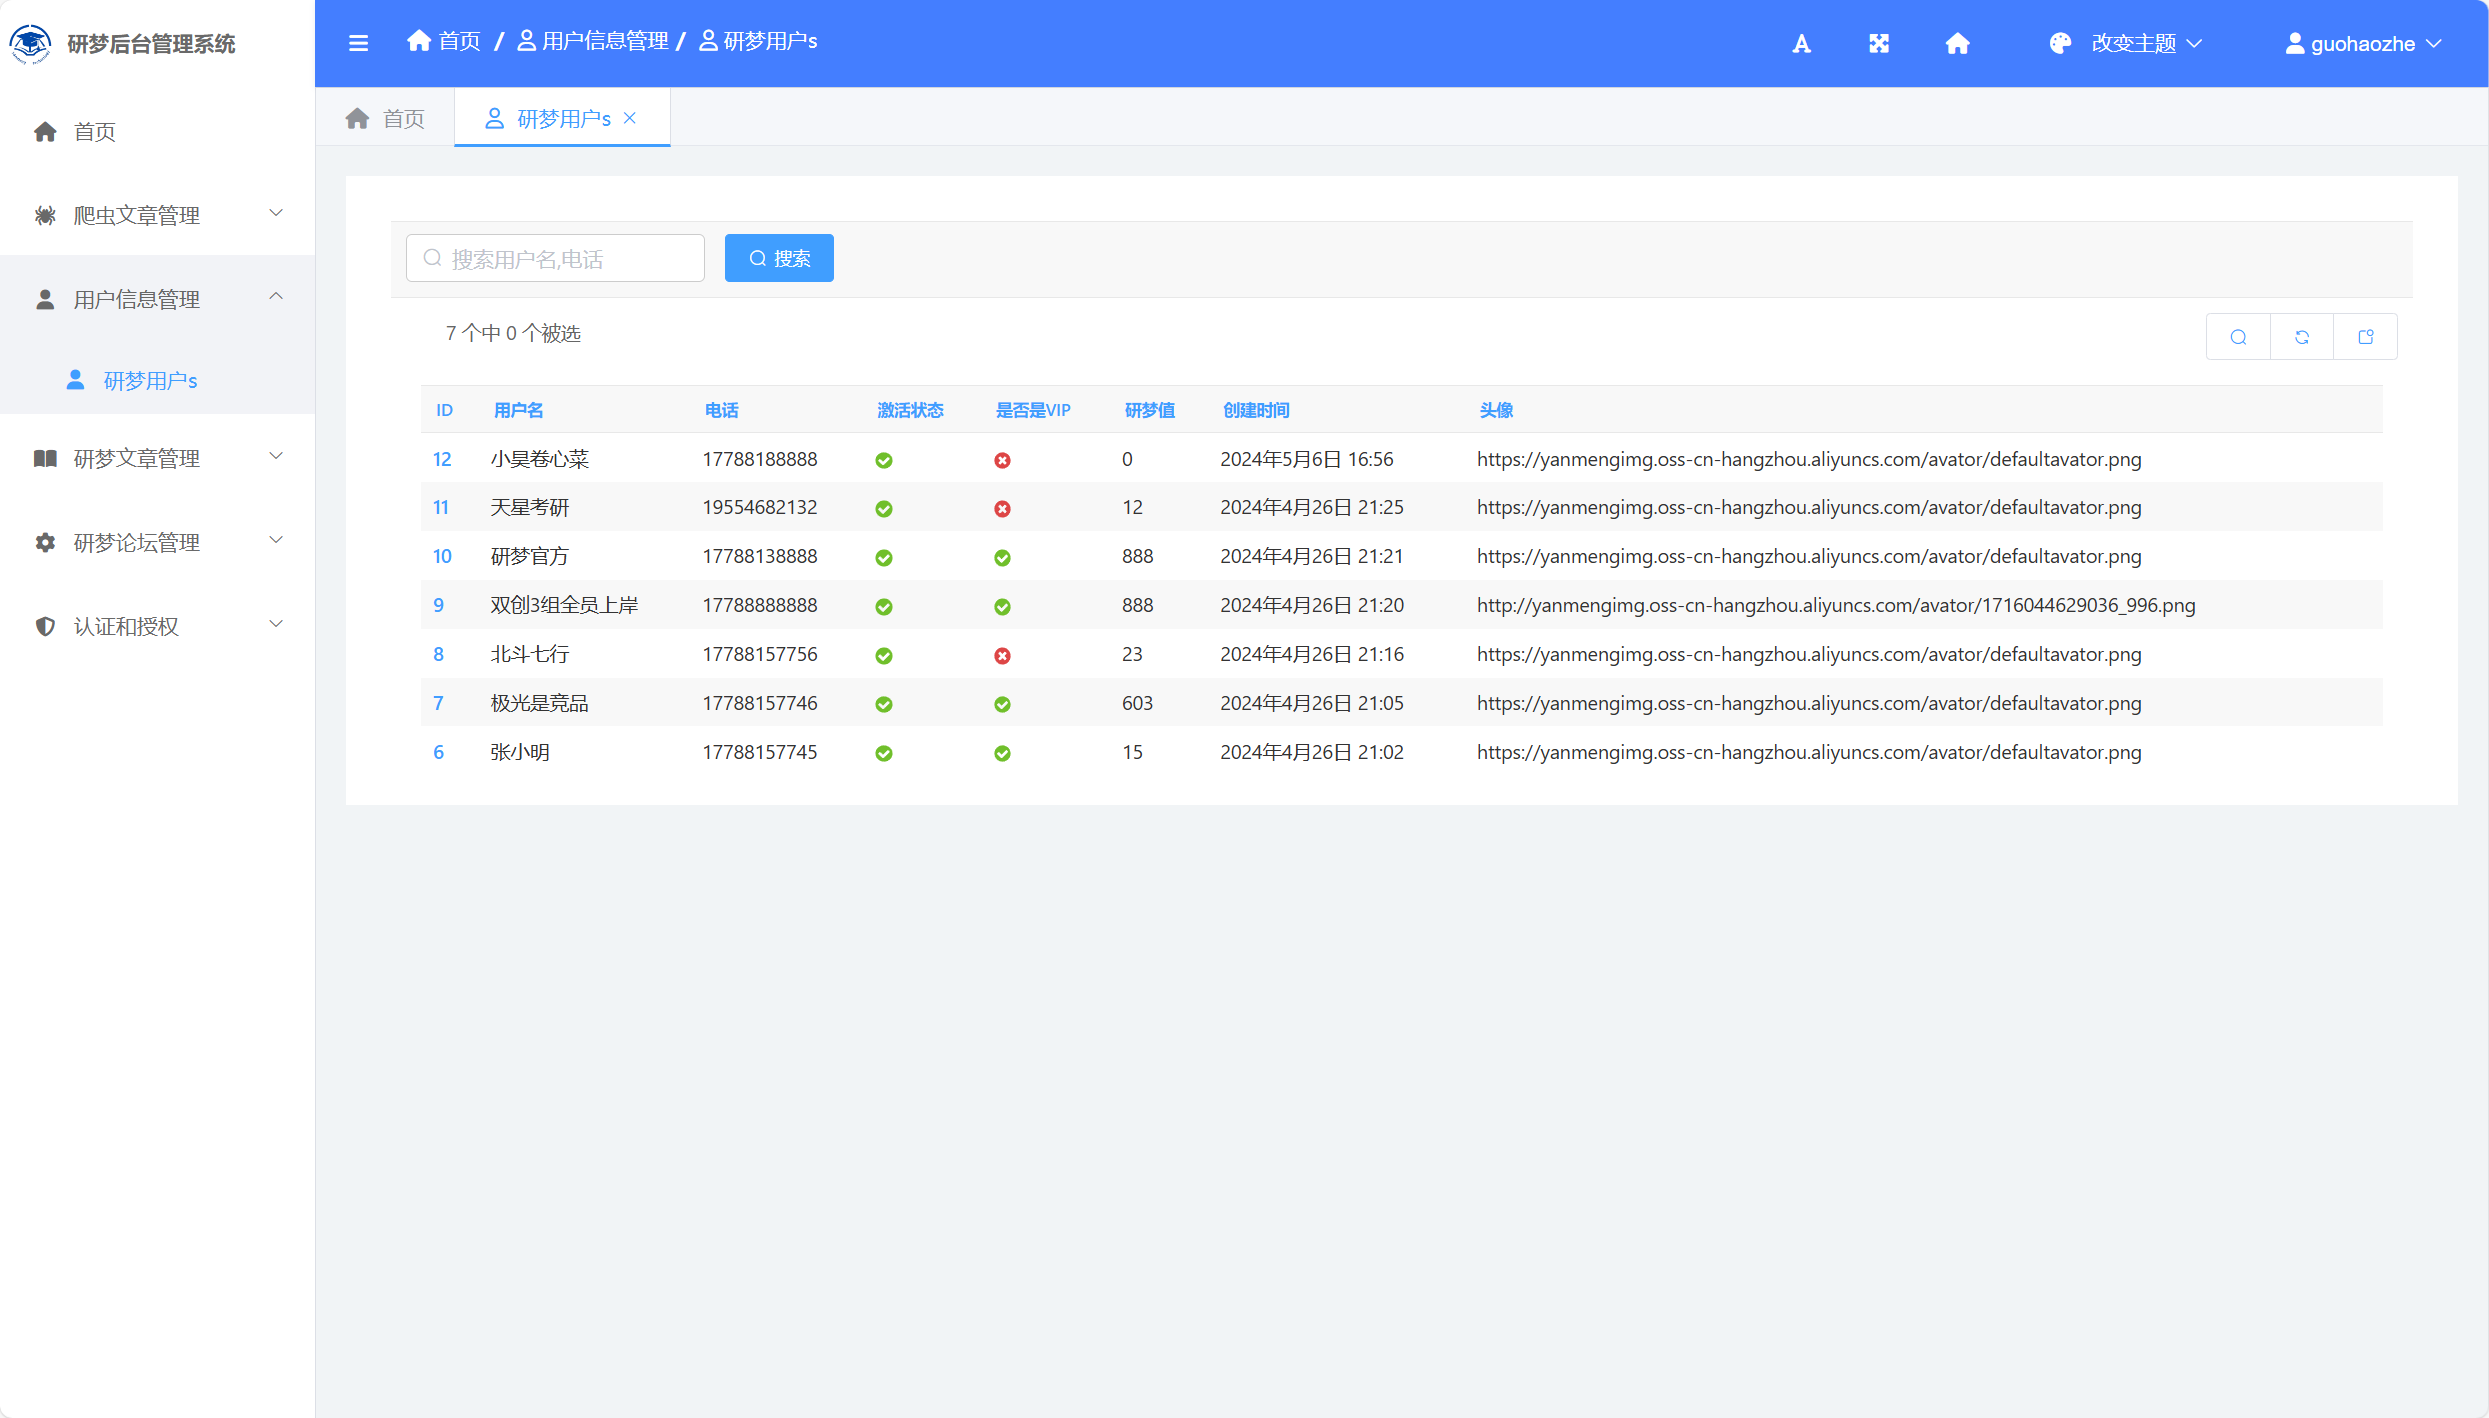2489x1418 pixels.
Task: Click the export icon button above table
Action: click(2365, 337)
